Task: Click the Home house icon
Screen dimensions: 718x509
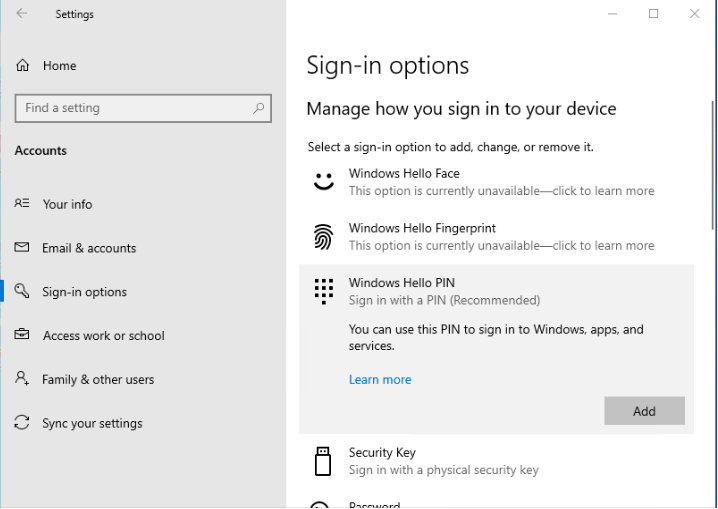Action: point(22,65)
